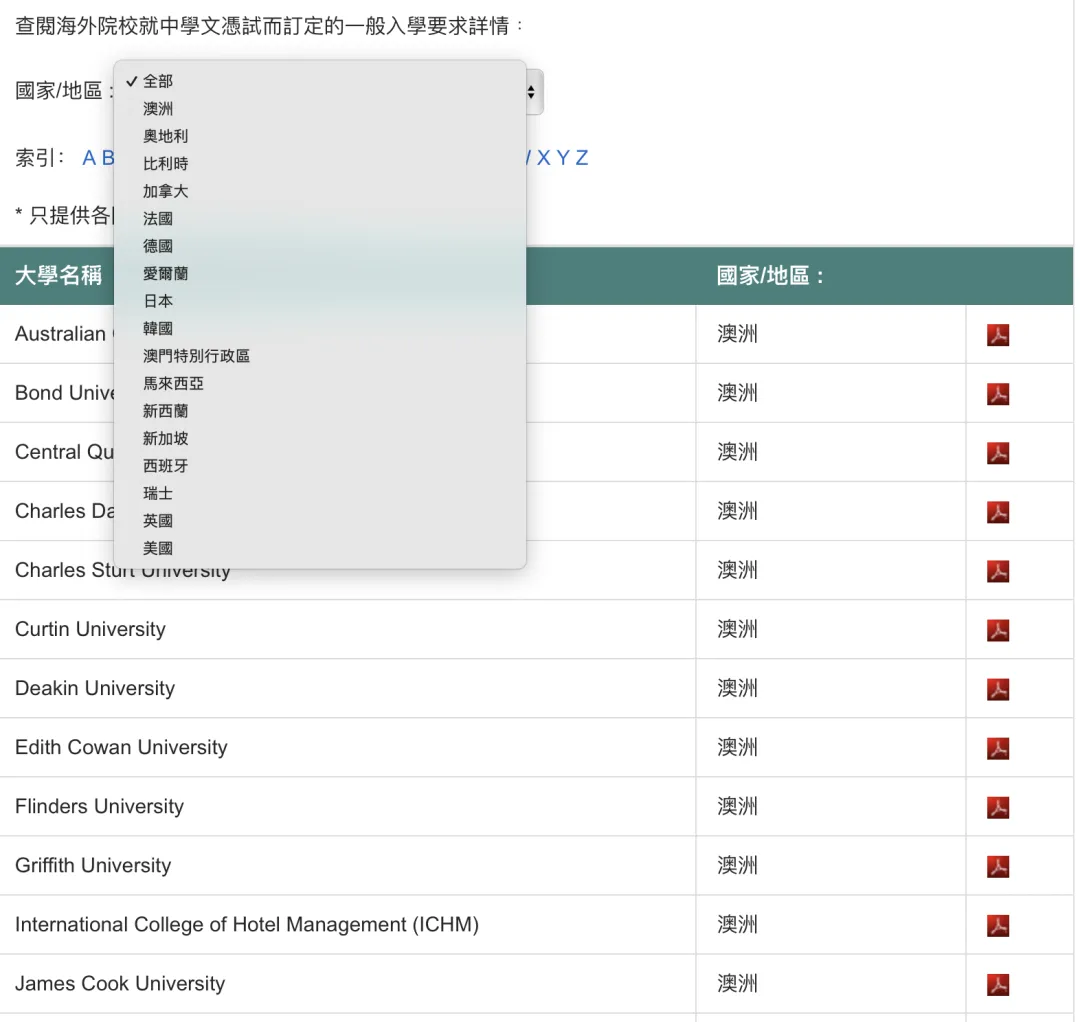Open the PDF for ICHM
Viewport: 1080px width, 1022px height.
[997, 924]
